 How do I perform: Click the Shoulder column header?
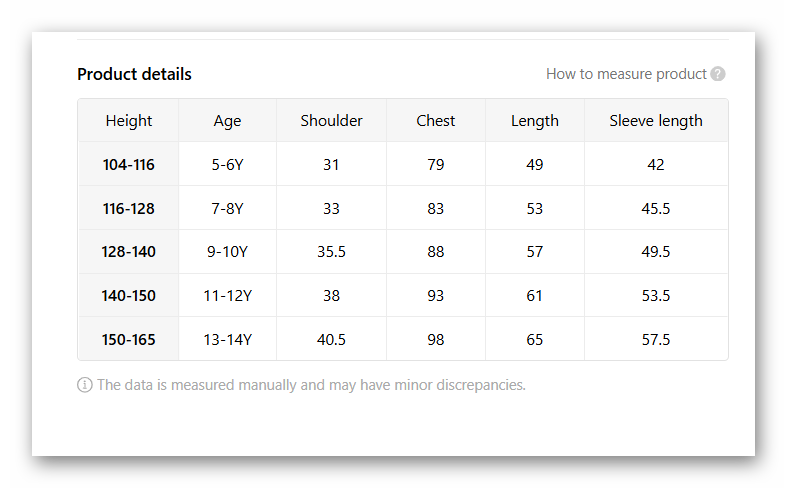click(331, 121)
